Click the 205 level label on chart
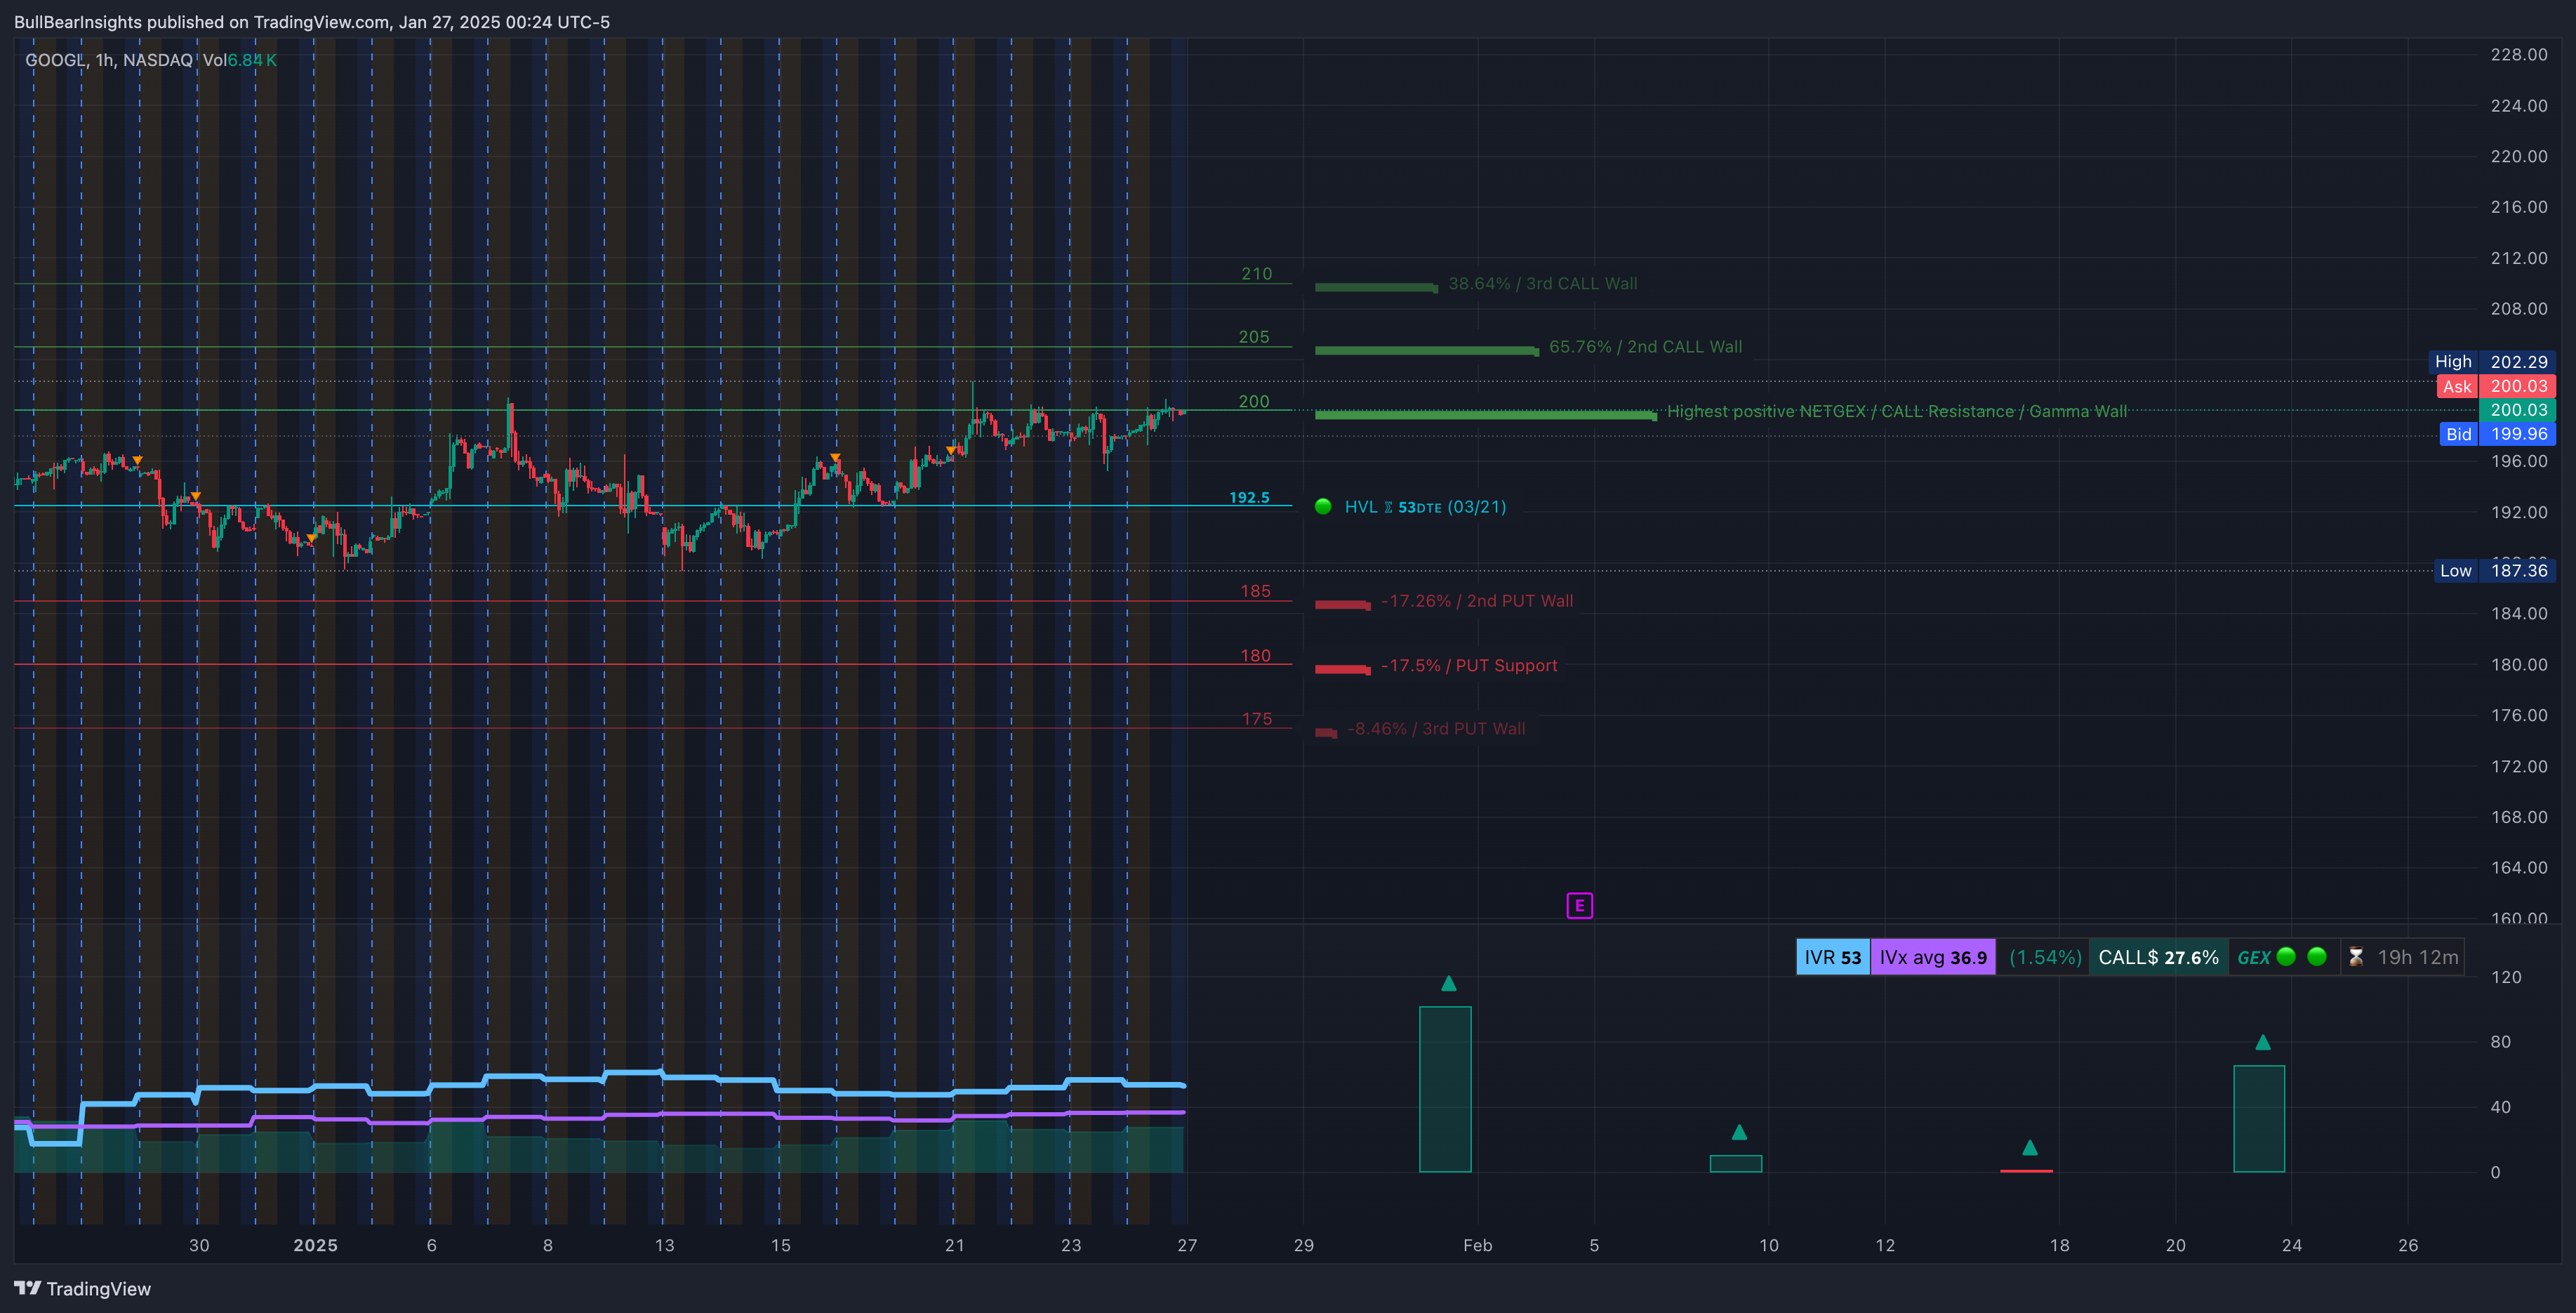2576x1313 pixels. (1254, 337)
